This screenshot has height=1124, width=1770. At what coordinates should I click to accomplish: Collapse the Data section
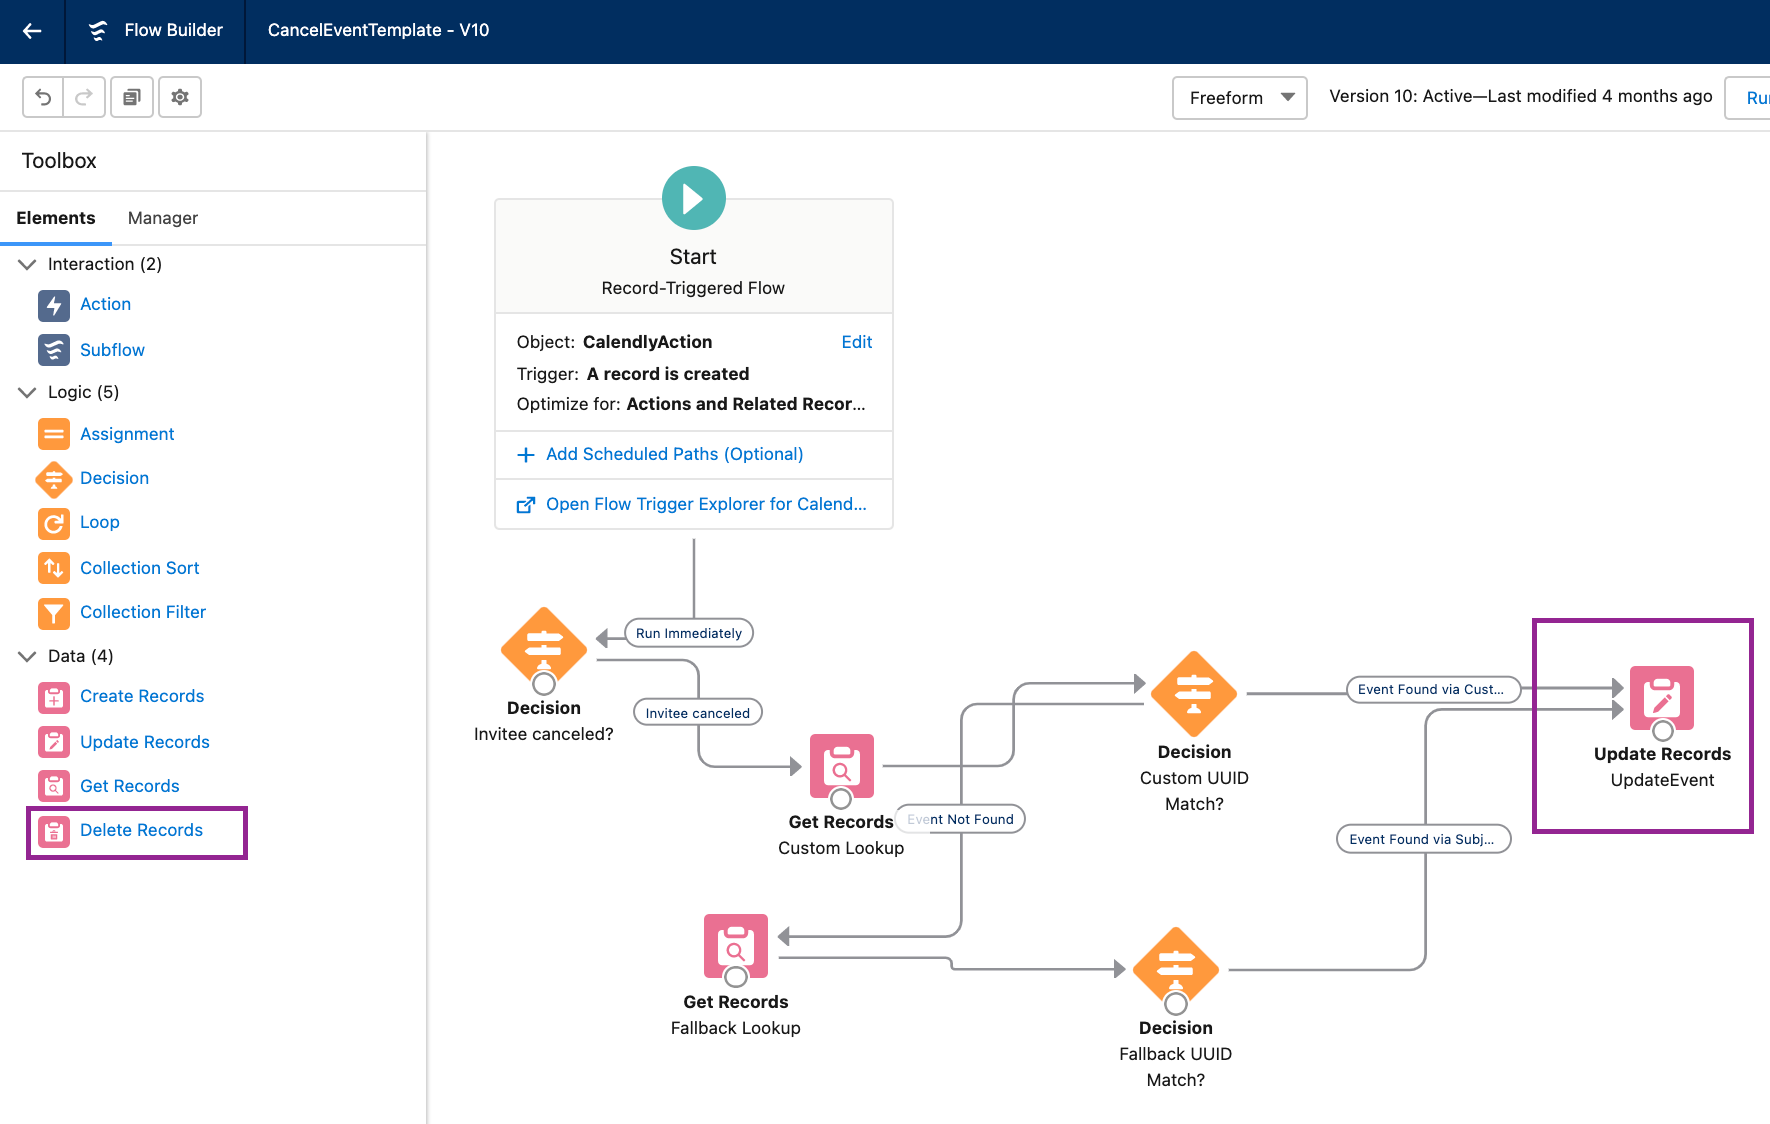[x=27, y=656]
